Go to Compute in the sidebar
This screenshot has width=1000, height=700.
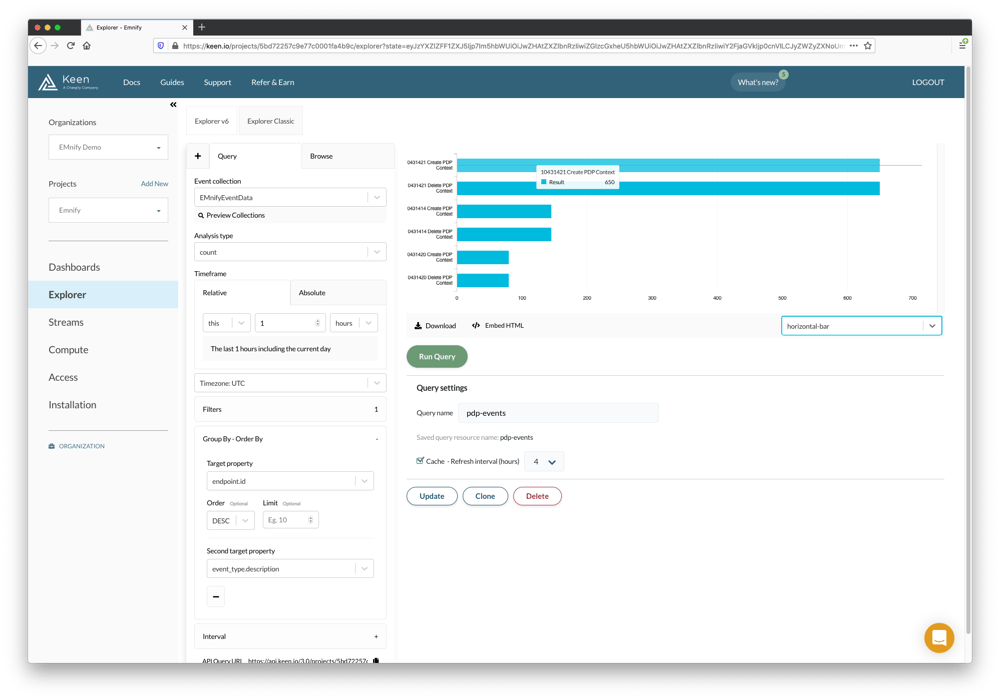[68, 349]
